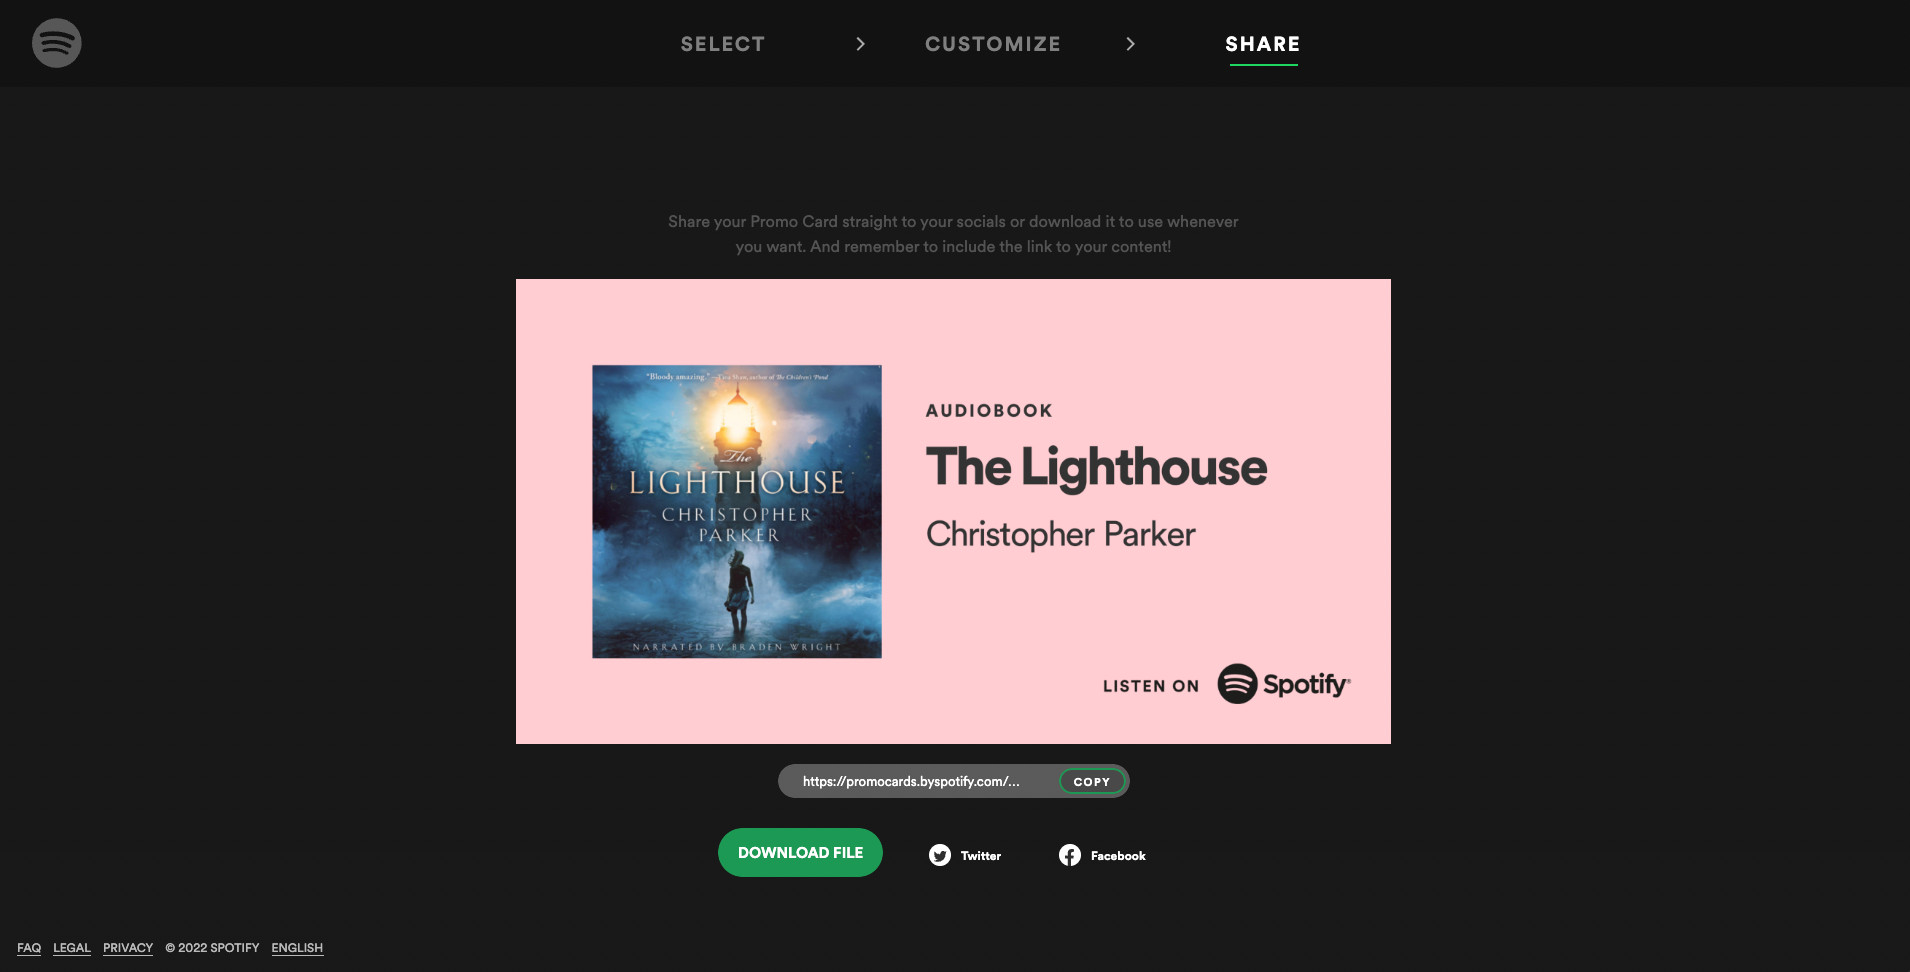Copy the promo card link
The width and height of the screenshot is (1910, 972).
[1092, 782]
